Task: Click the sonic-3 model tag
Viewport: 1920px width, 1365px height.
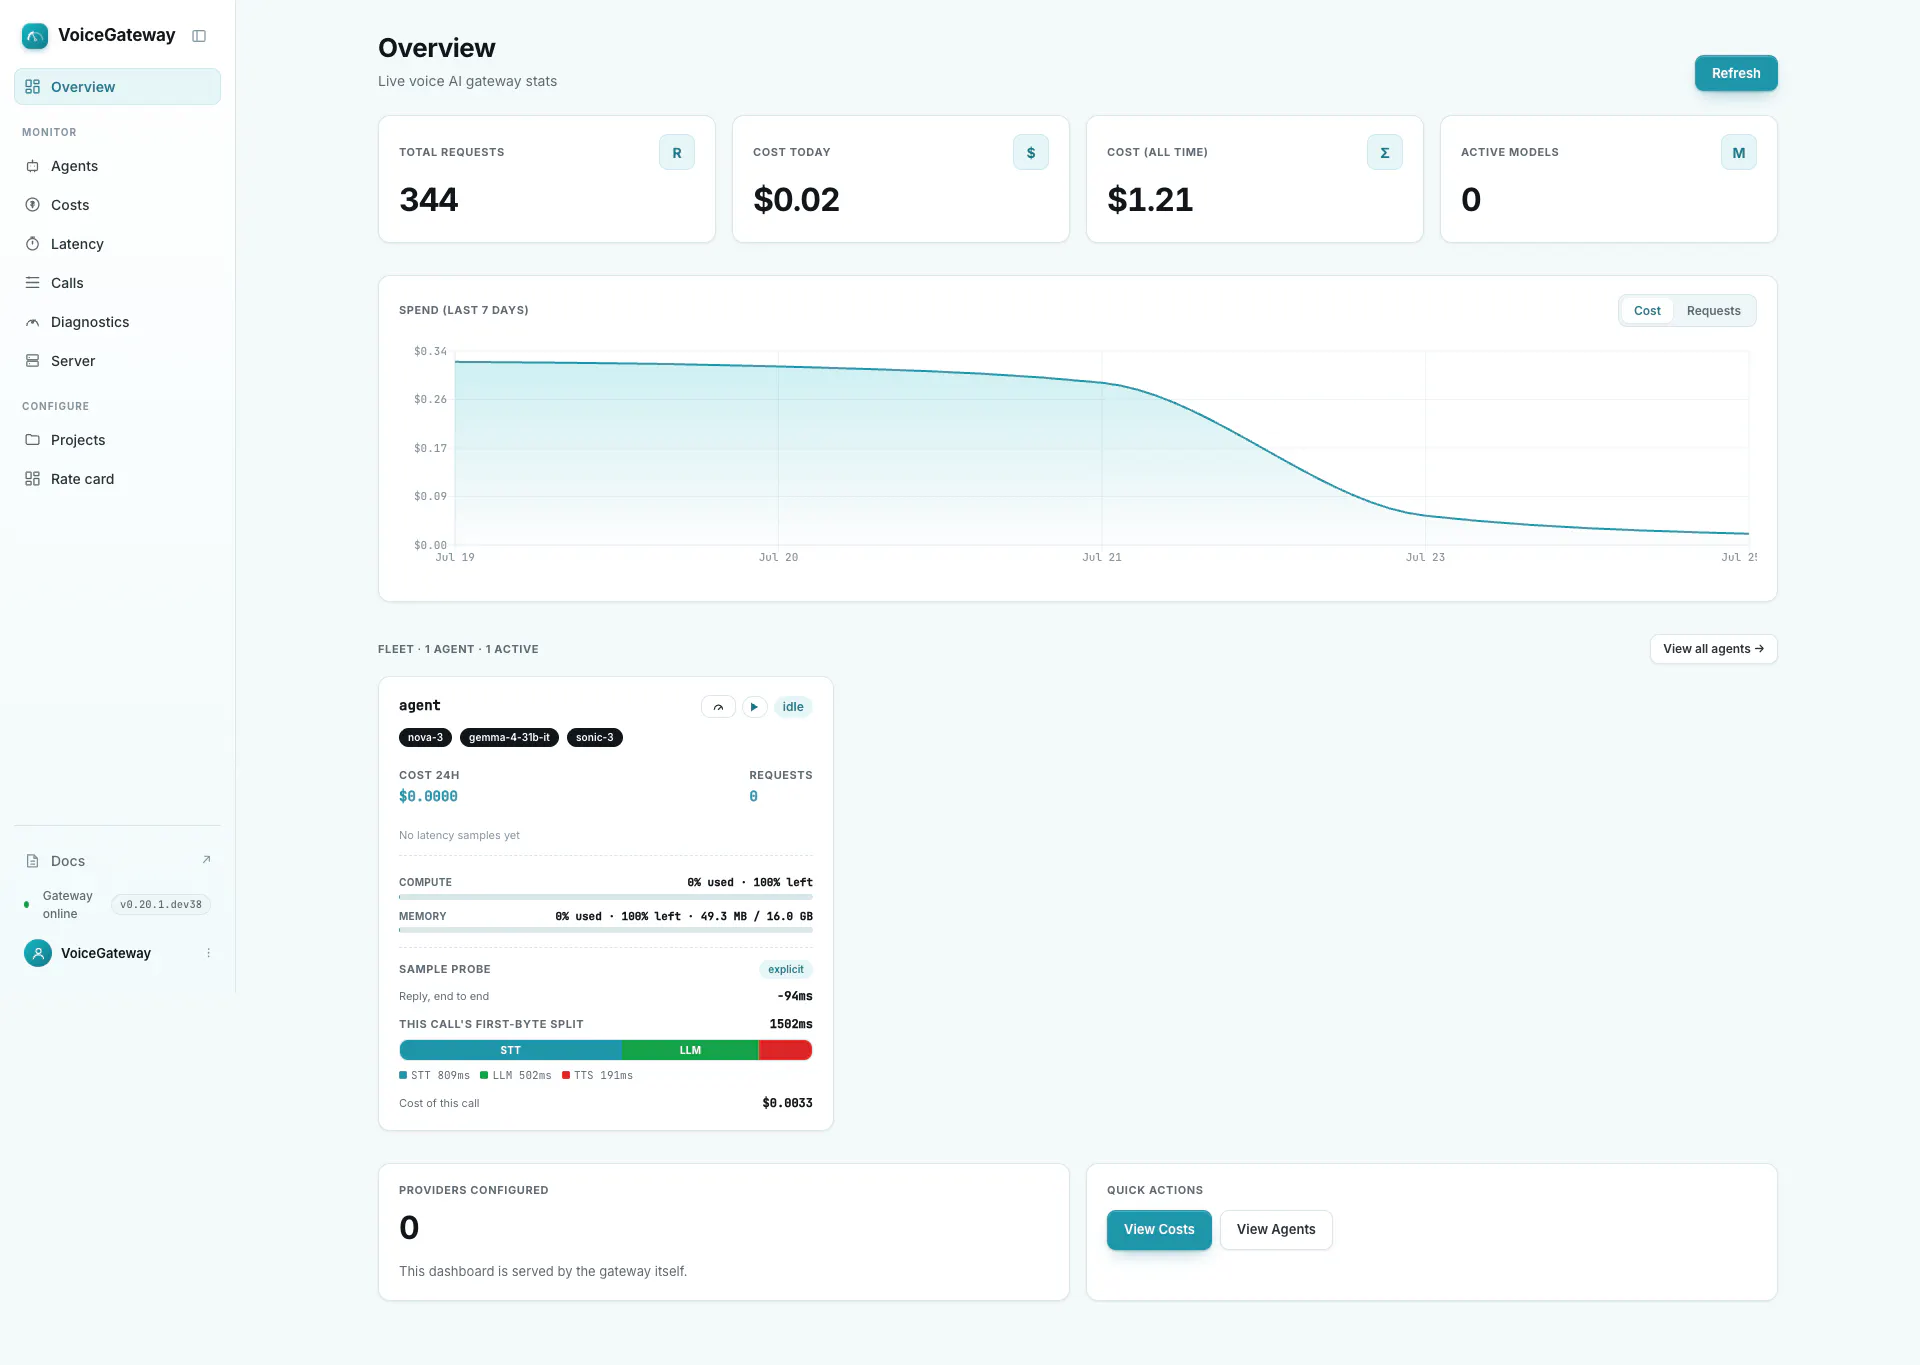Action: [595, 738]
